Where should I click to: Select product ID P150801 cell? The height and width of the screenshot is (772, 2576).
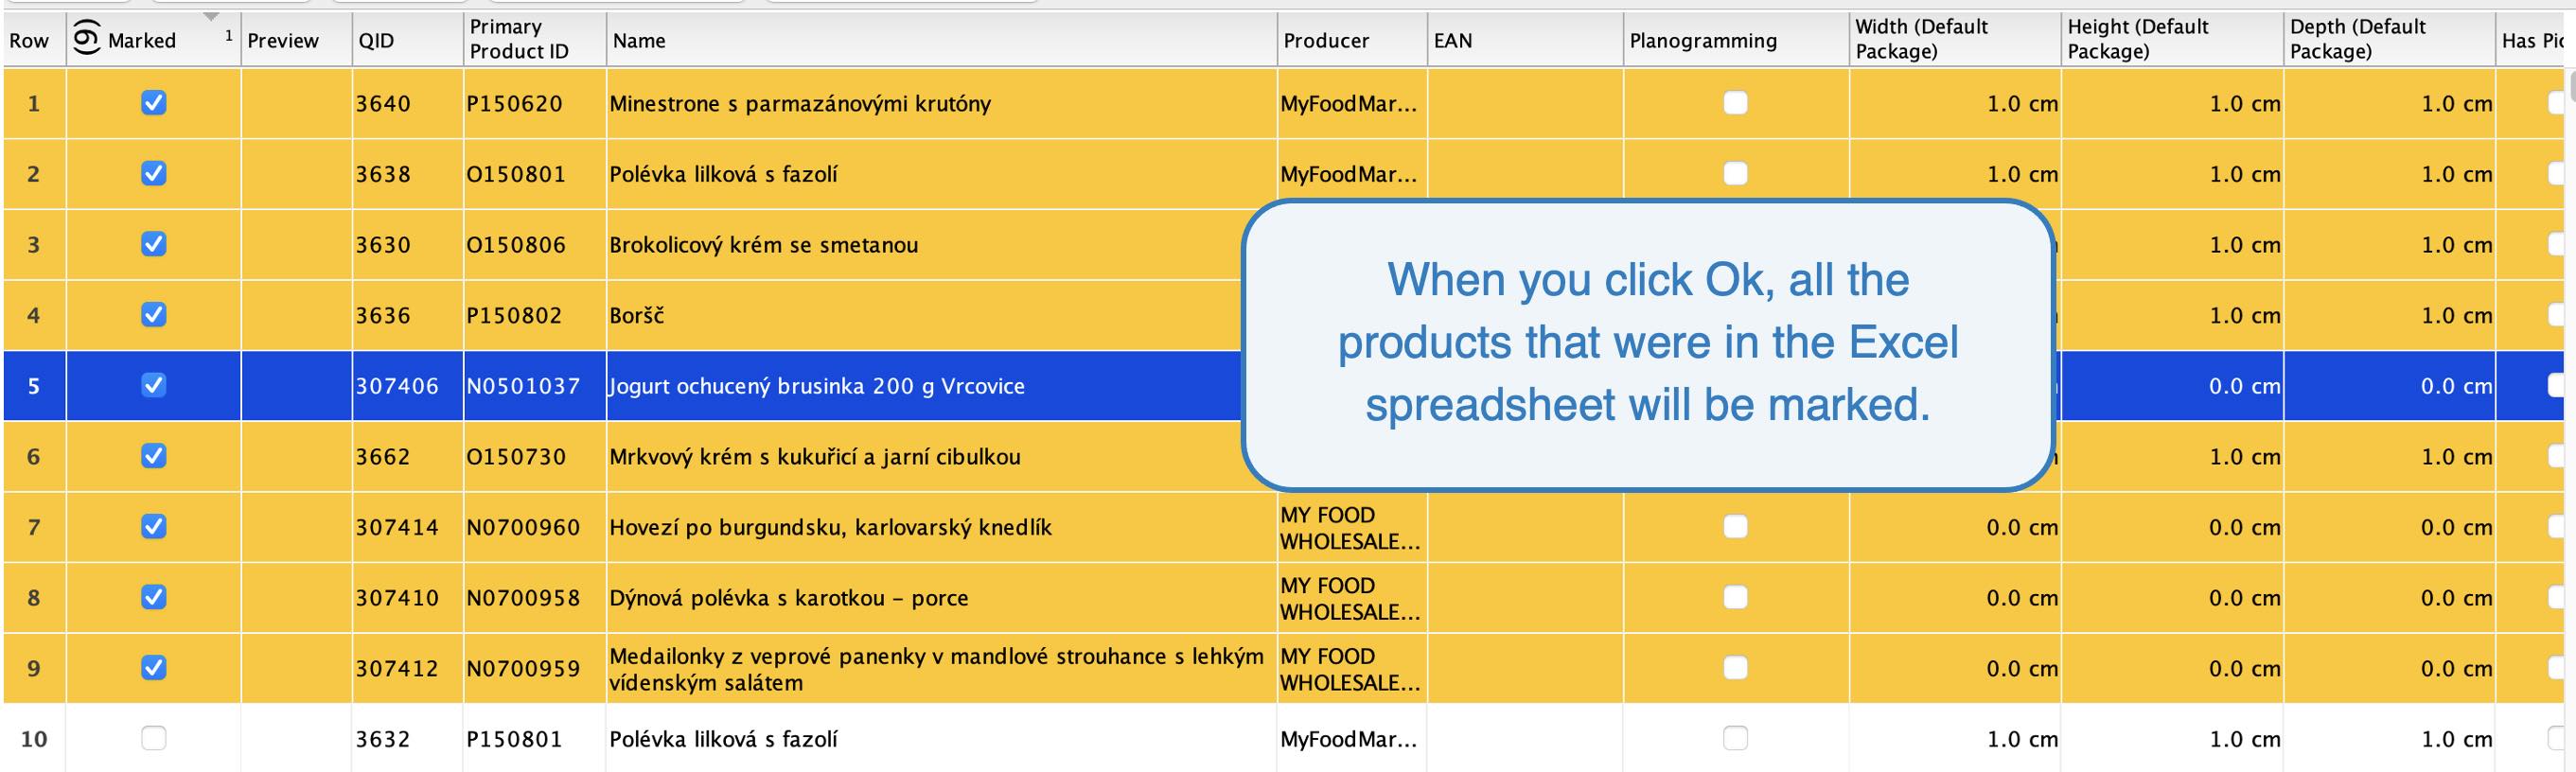click(x=535, y=739)
